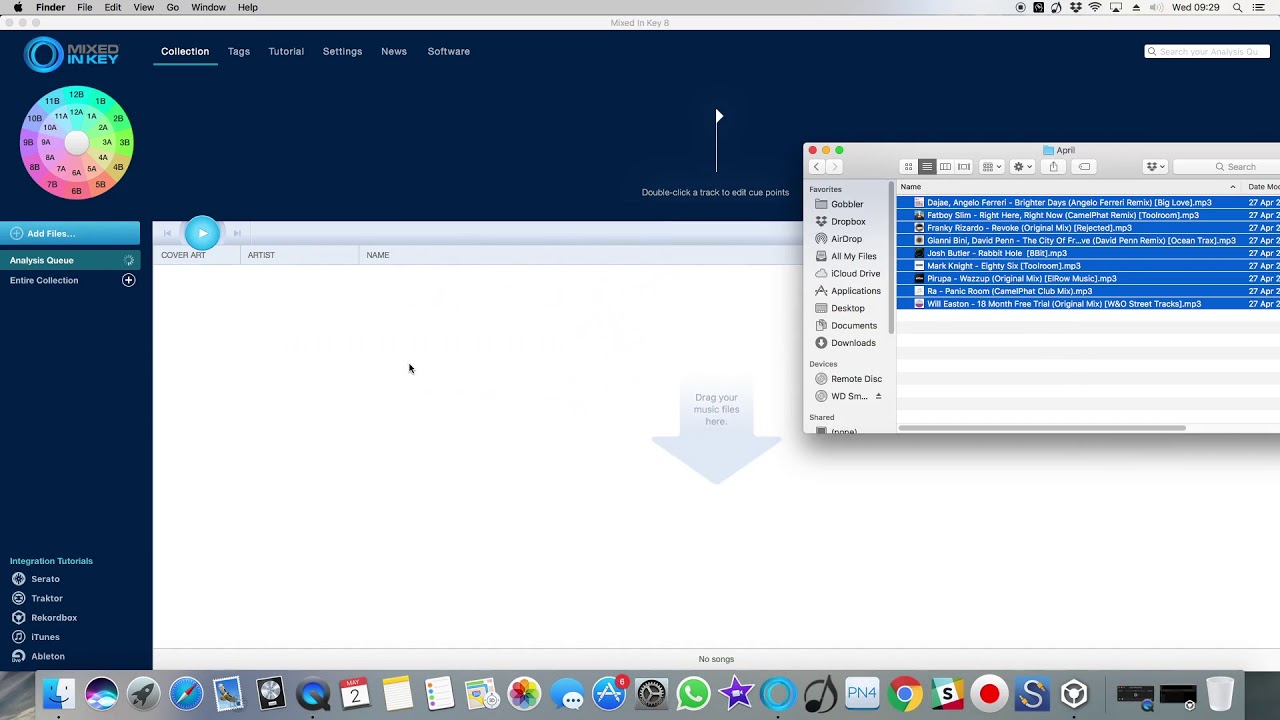Image resolution: width=1280 pixels, height=720 pixels.
Task: Switch Finder to icon view
Action: [x=908, y=167]
